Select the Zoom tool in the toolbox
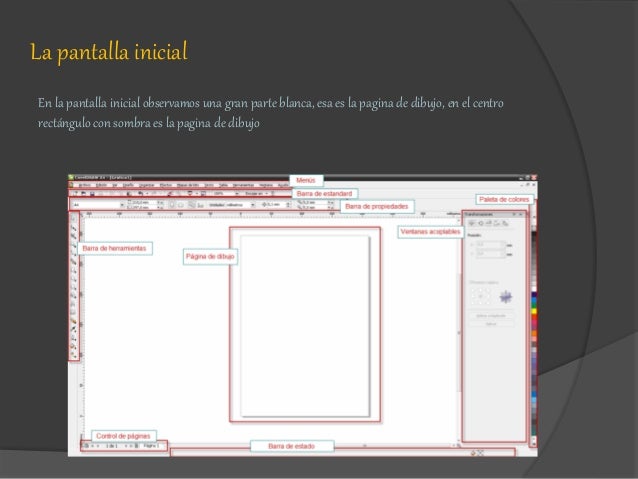 click(x=73, y=246)
